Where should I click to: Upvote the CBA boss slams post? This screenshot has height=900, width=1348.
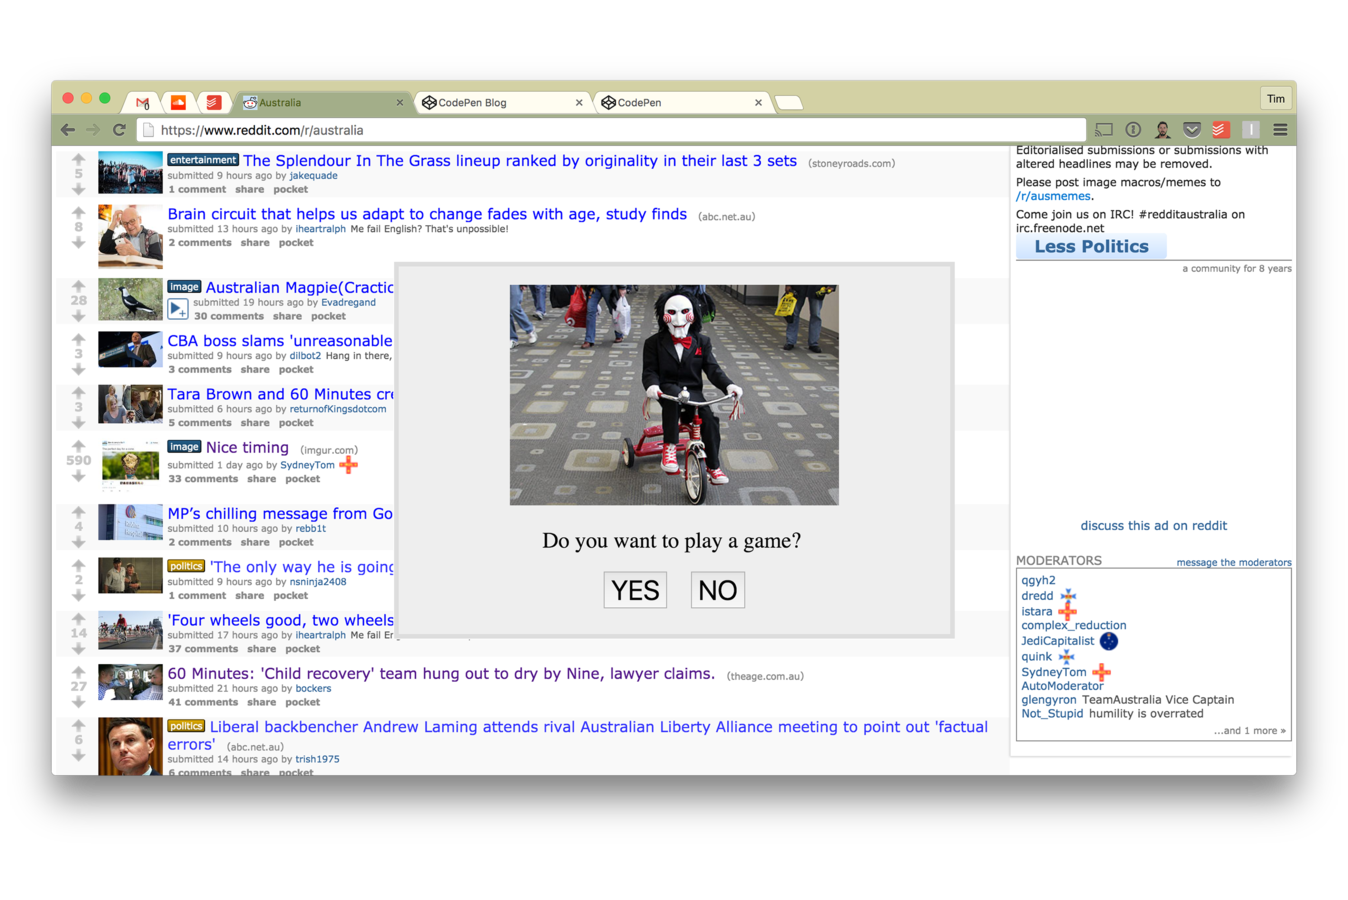pos(78,339)
